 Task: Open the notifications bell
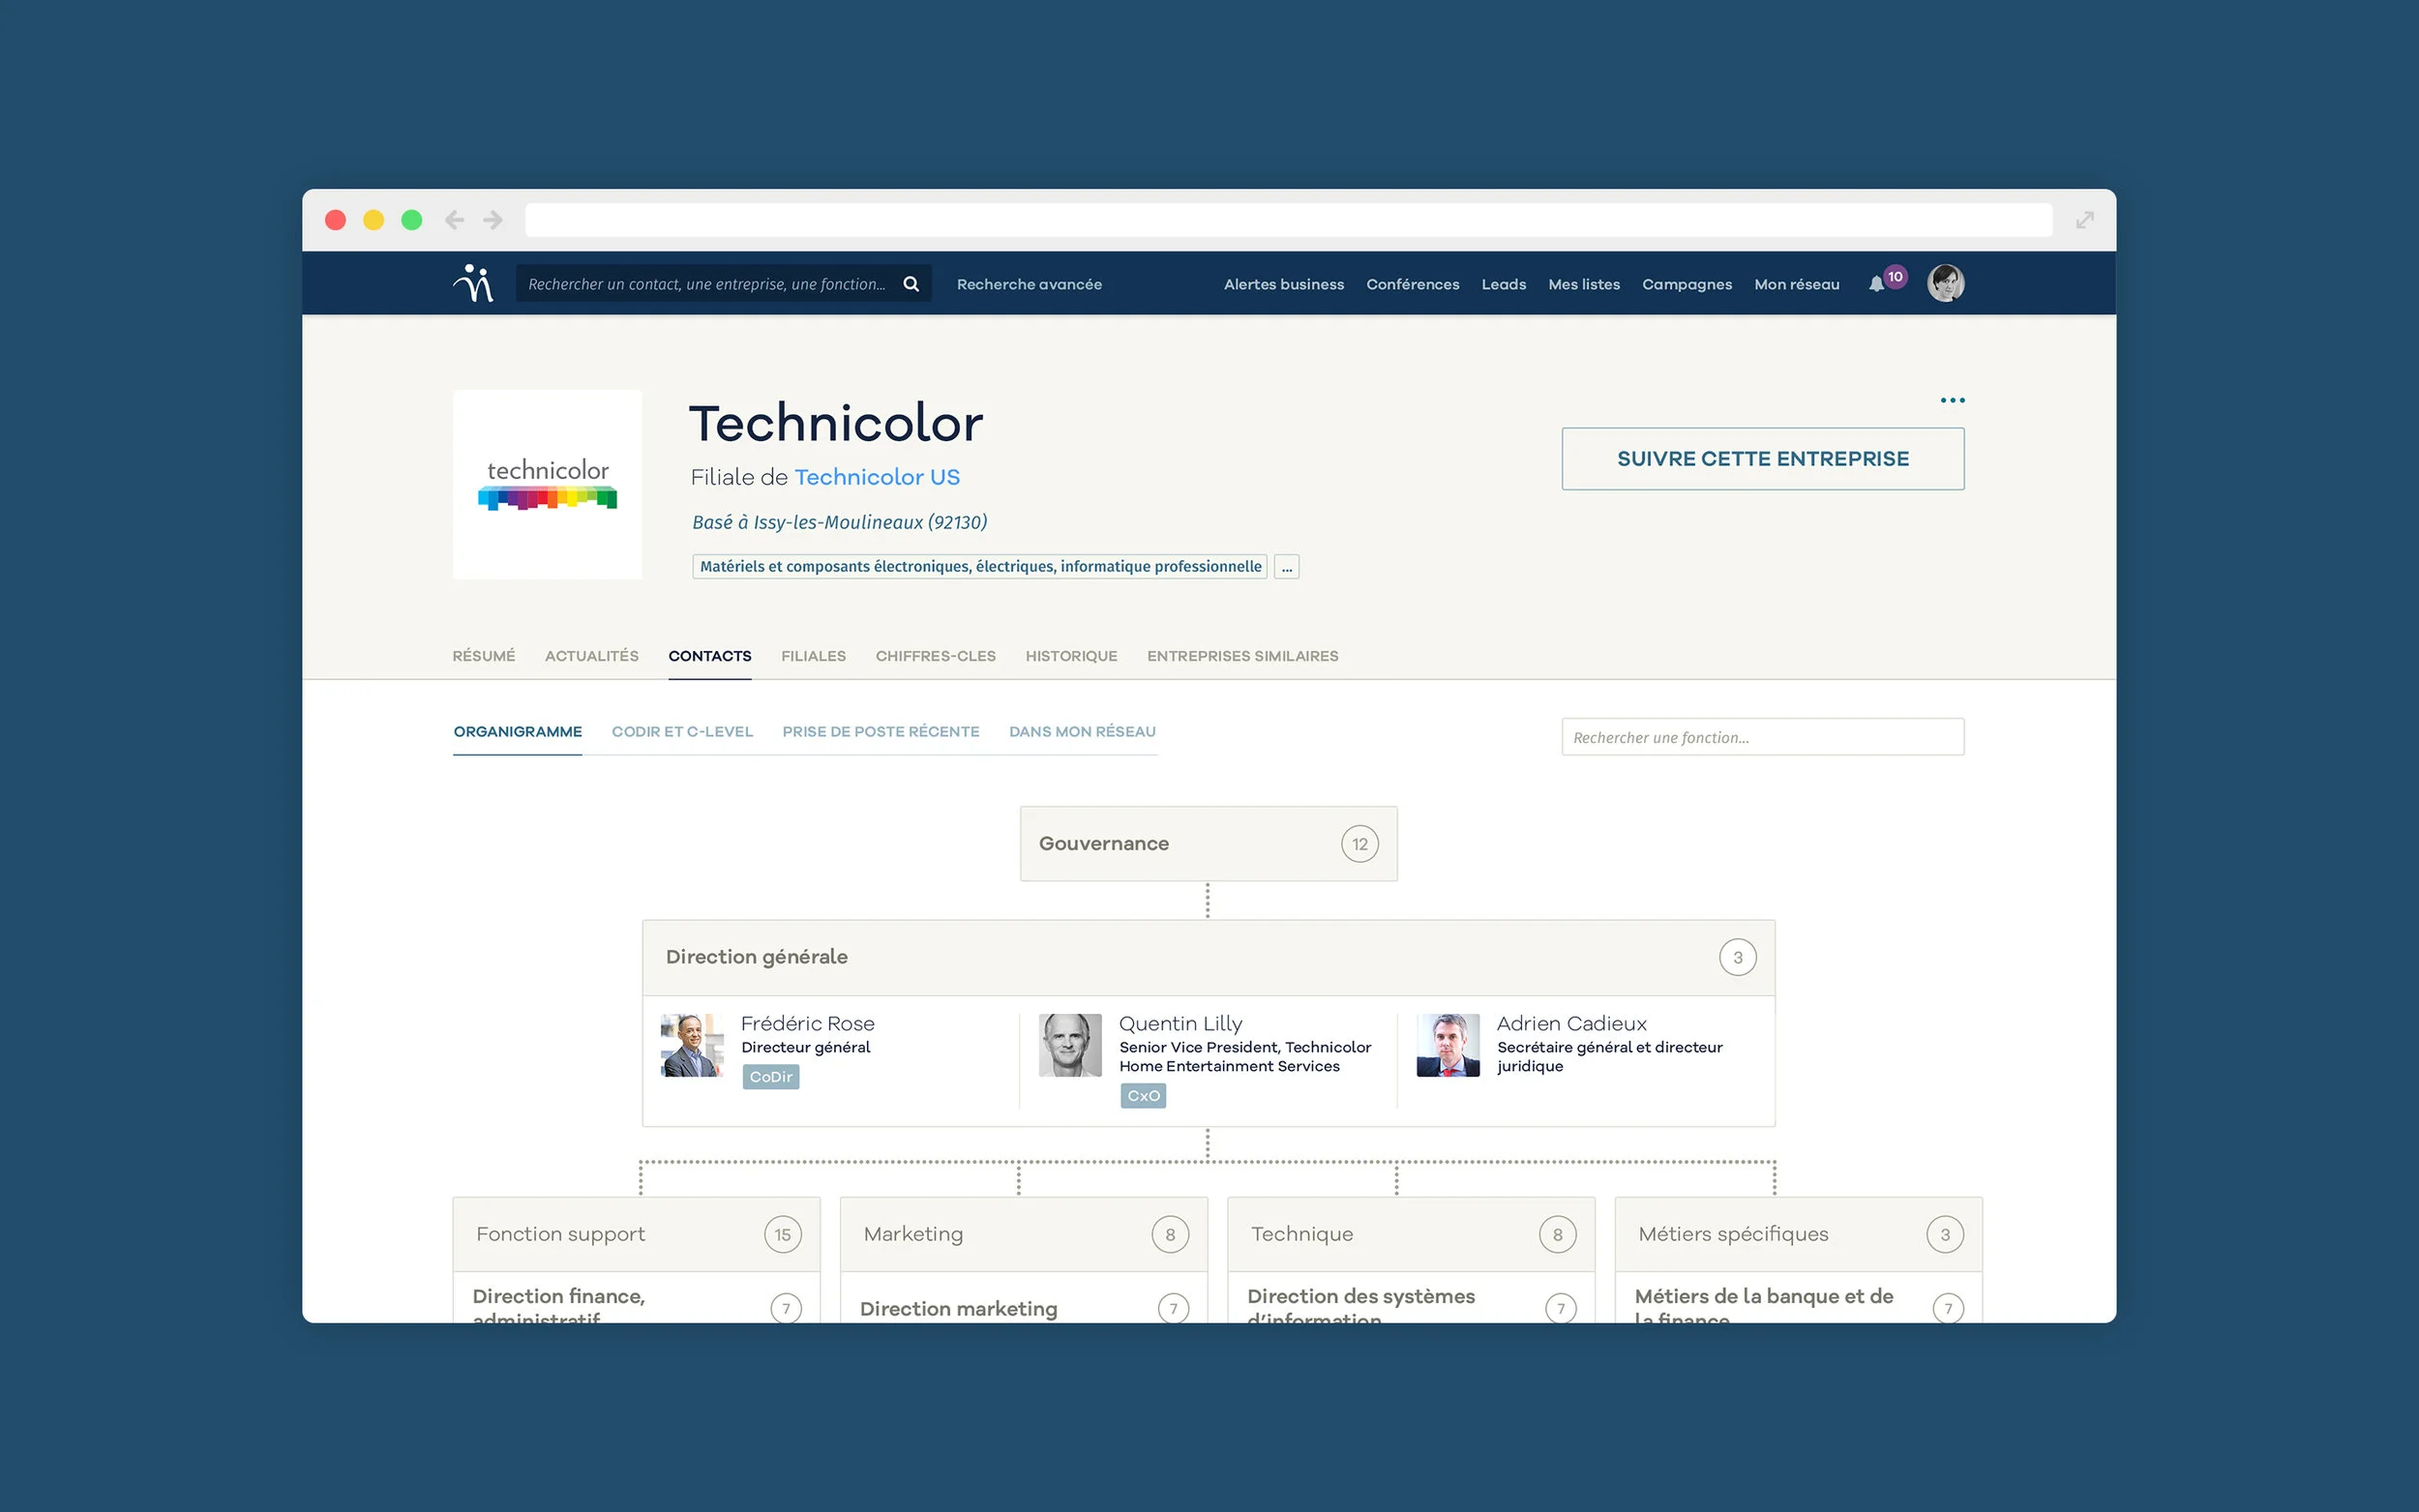tap(1876, 285)
